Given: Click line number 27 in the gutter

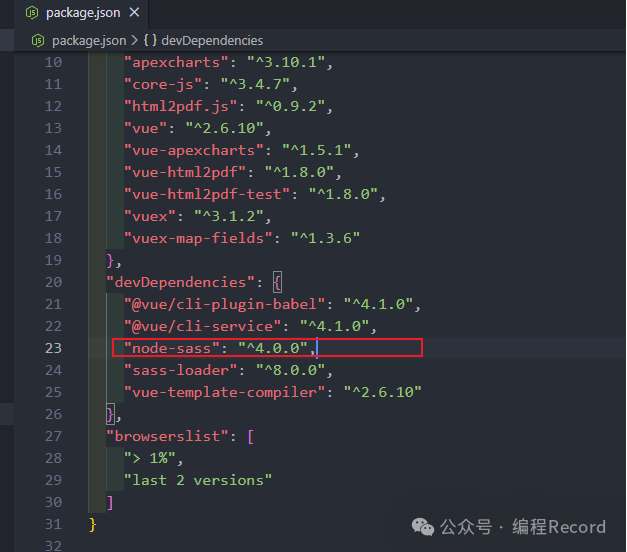Looking at the screenshot, I should coord(53,436).
